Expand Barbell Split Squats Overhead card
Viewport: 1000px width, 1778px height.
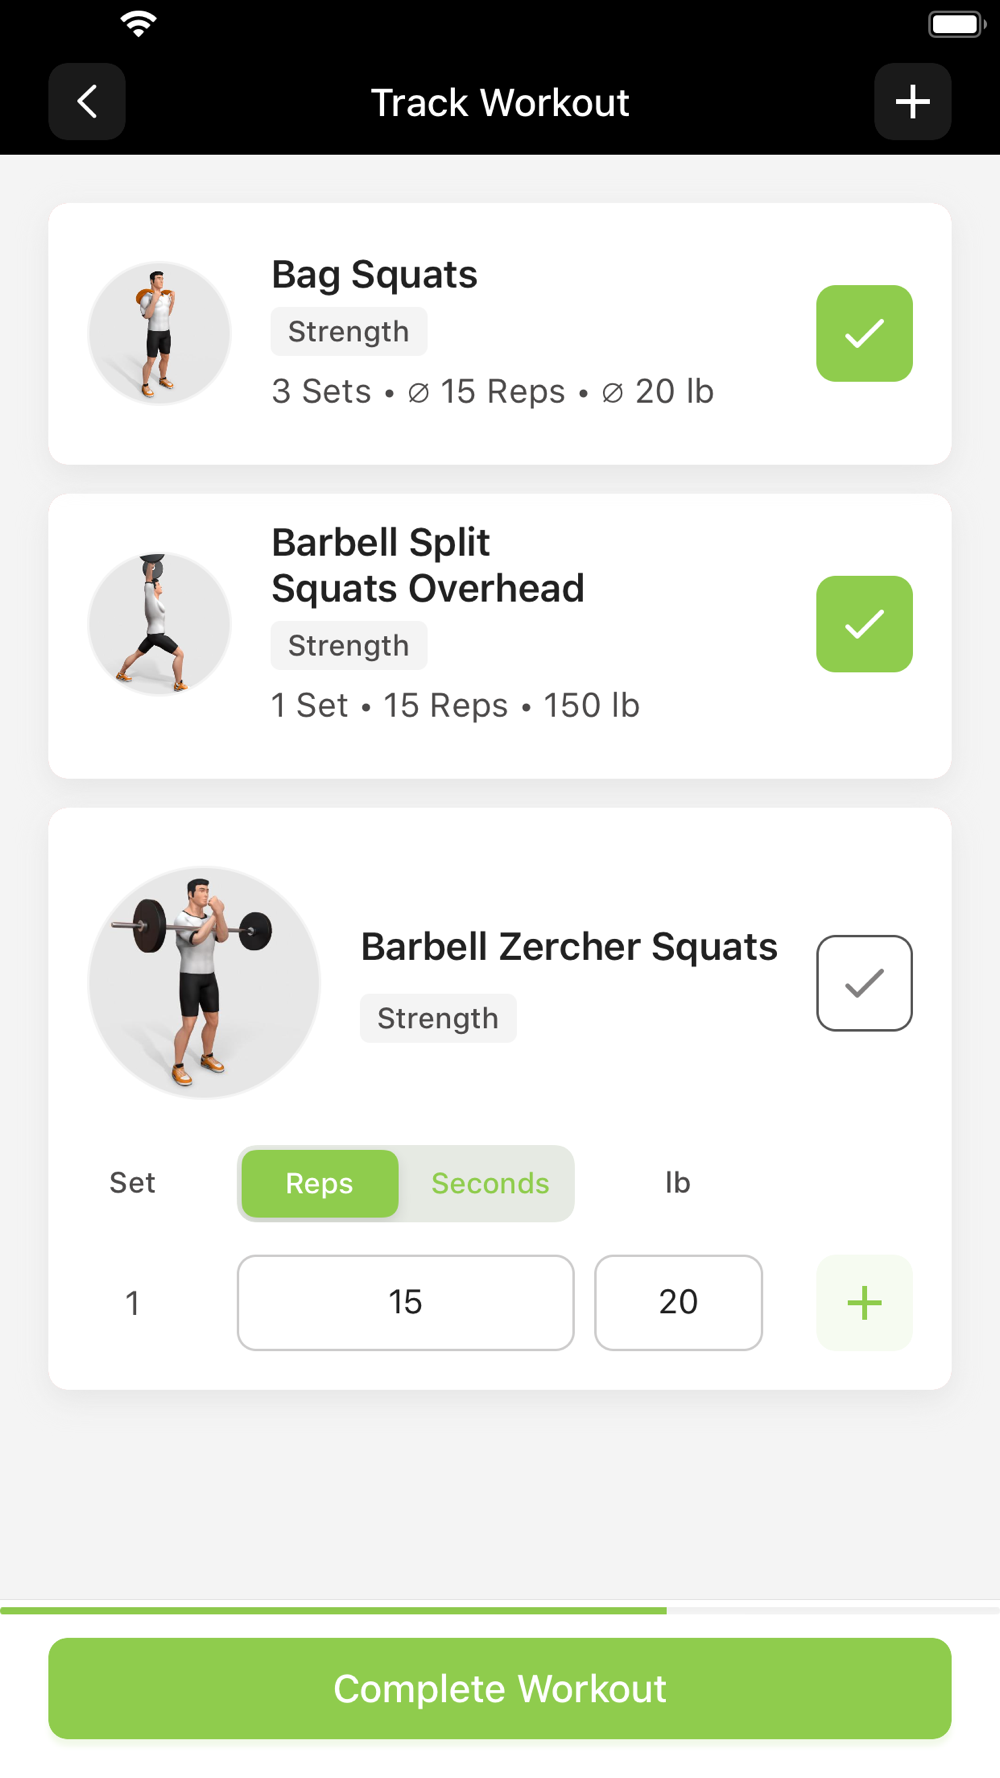[x=428, y=566]
